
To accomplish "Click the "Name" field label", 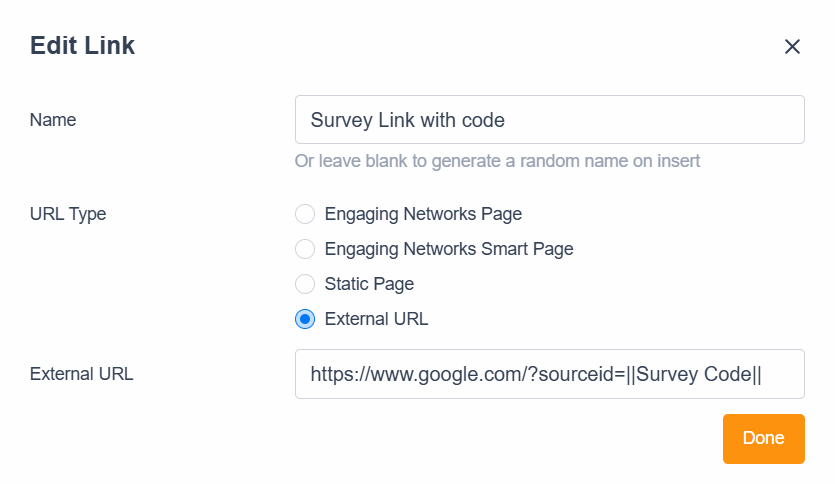I will [x=53, y=120].
